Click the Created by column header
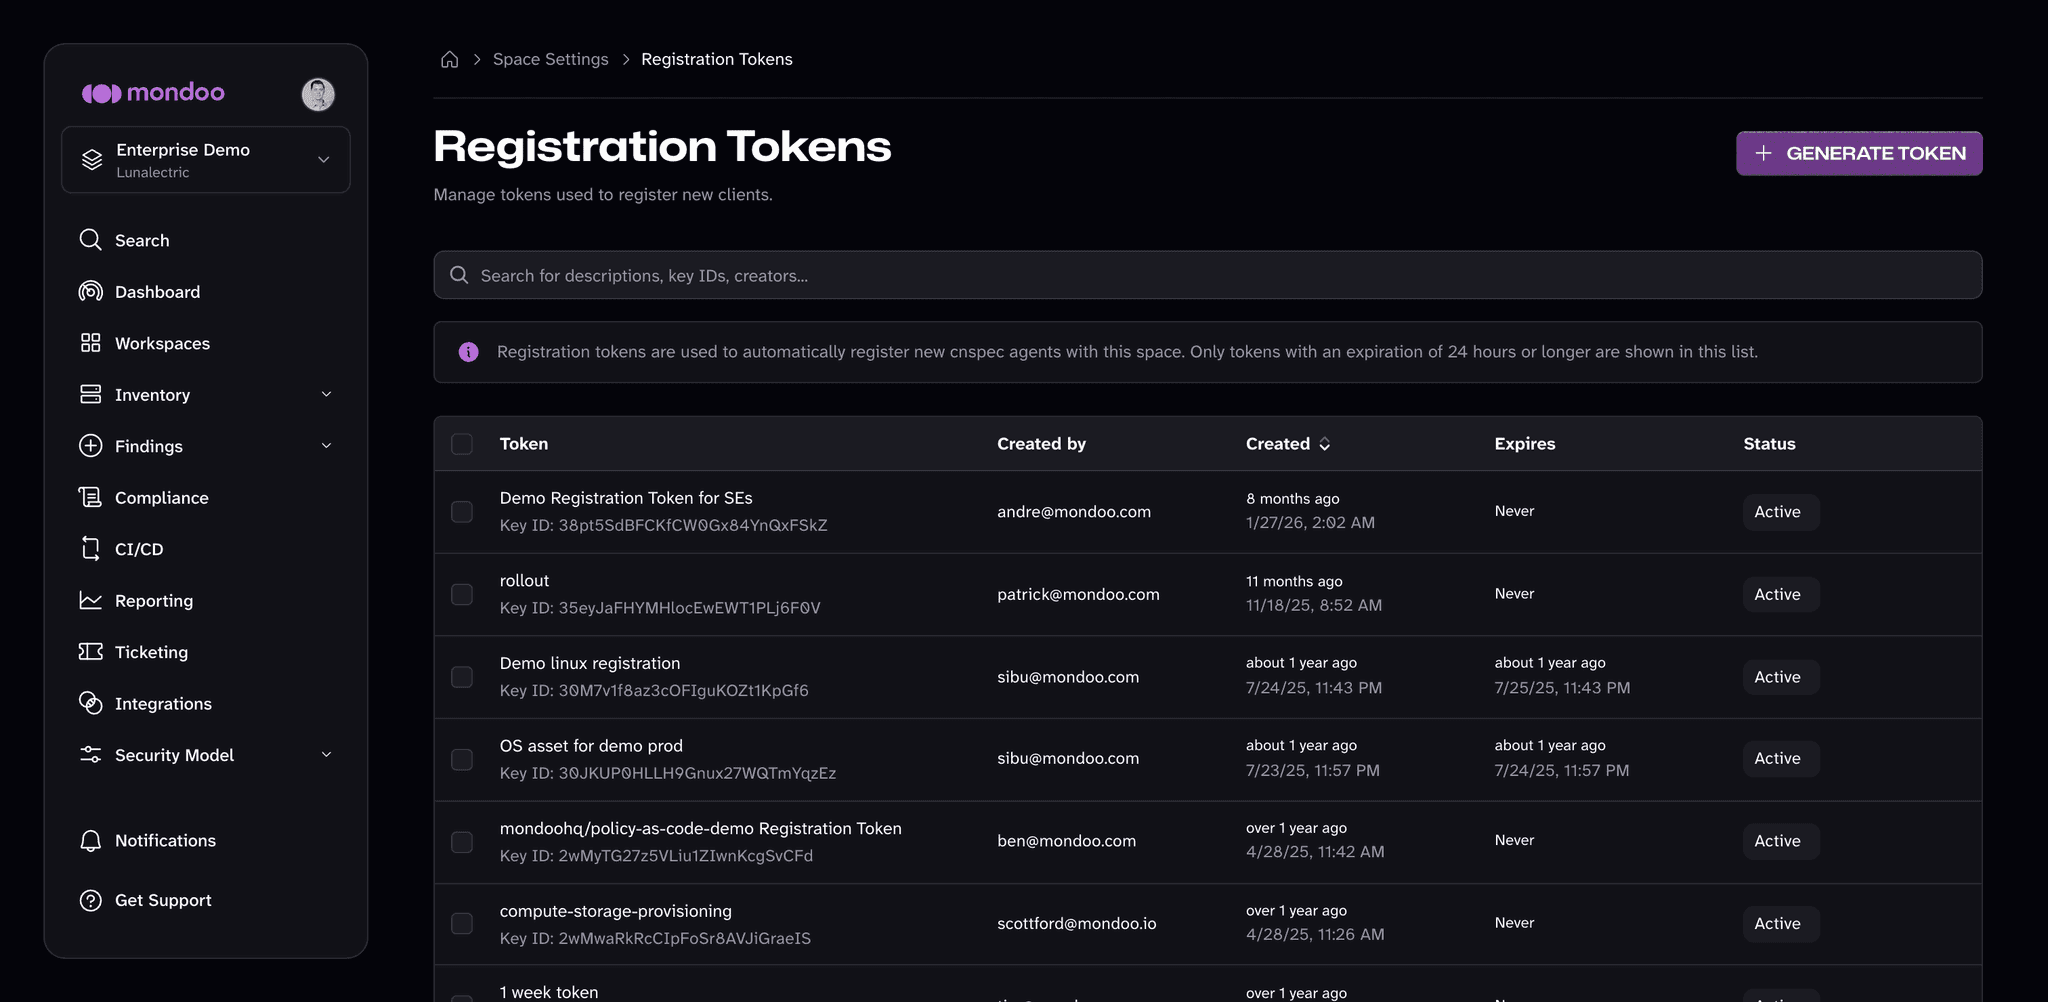This screenshot has height=1002, width=2048. tap(1041, 444)
